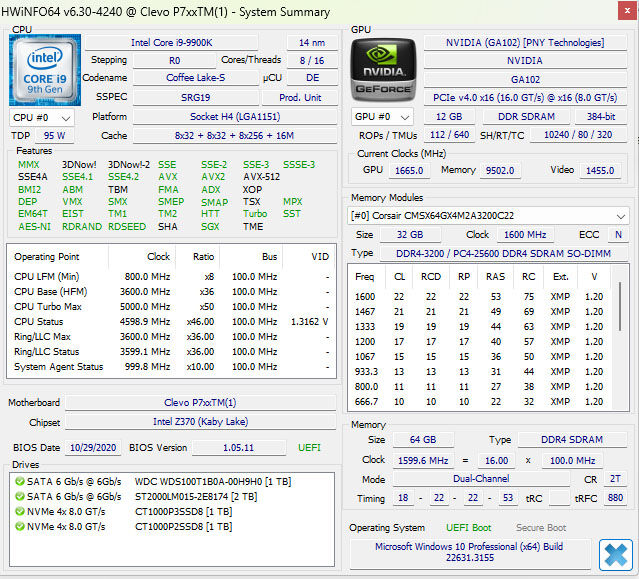639x579 pixels.
Task: Click the 12 GB GPU memory value
Action: point(449,117)
